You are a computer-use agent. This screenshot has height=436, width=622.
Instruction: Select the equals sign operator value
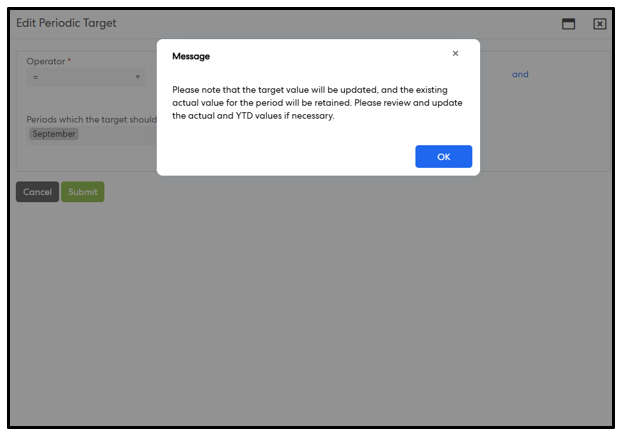coord(36,77)
